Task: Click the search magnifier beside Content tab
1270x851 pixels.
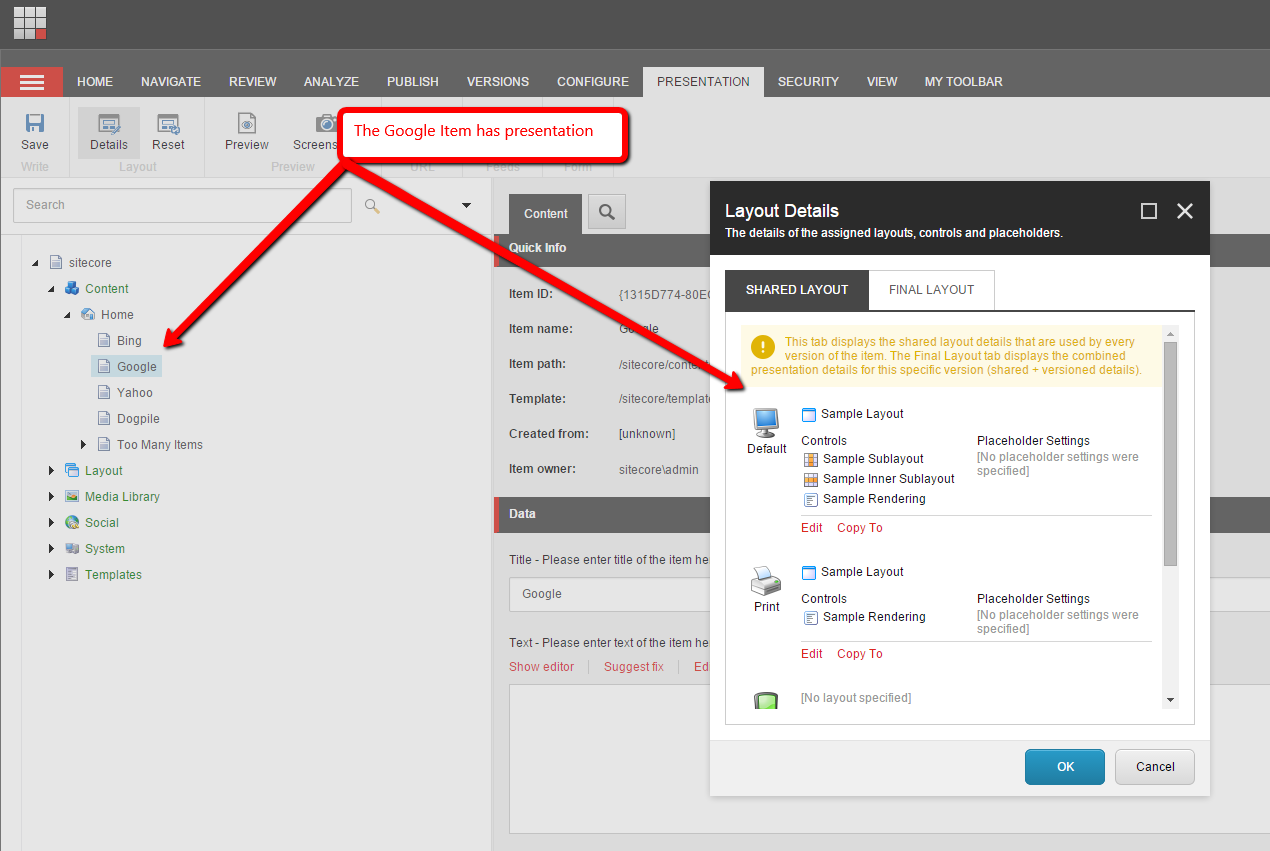Action: tap(606, 211)
